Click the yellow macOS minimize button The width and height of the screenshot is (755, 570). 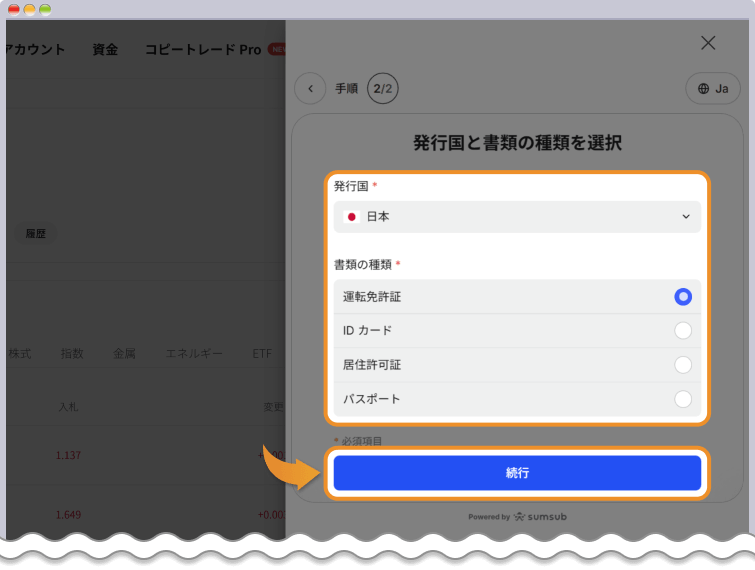[x=29, y=9]
